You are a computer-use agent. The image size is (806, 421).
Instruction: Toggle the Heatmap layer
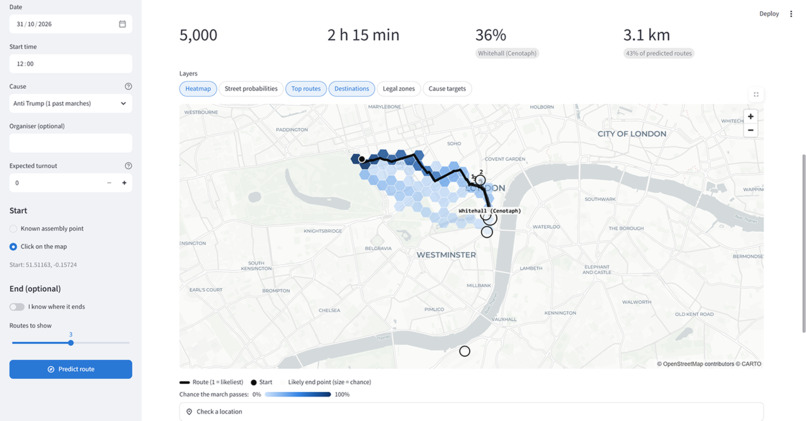(x=198, y=89)
